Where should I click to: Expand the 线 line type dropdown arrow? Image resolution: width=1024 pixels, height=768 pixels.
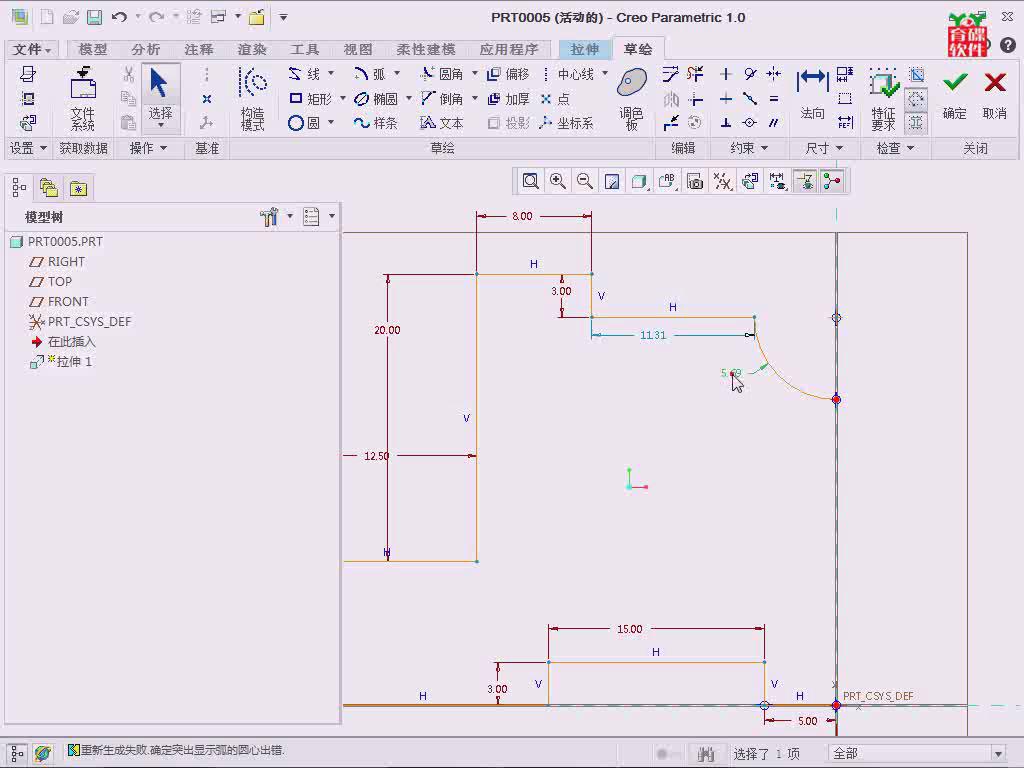[x=331, y=73]
